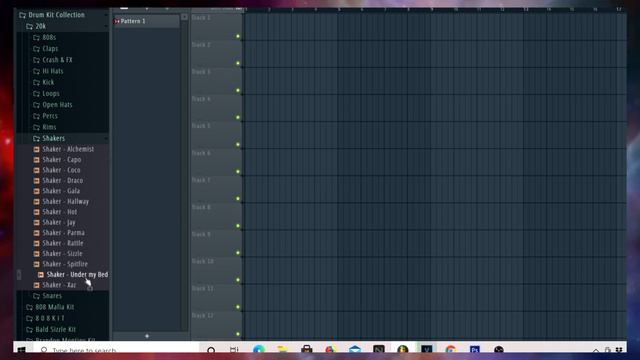The width and height of the screenshot is (640, 360).
Task: Mute Track 2 with its green dot
Action: point(238,63)
